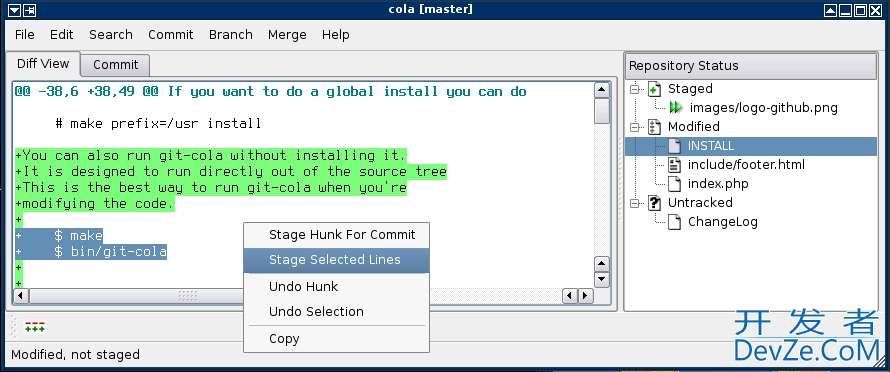Image resolution: width=890 pixels, height=372 pixels.
Task: Click the 'Modified, not staged' status text
Action: point(75,354)
